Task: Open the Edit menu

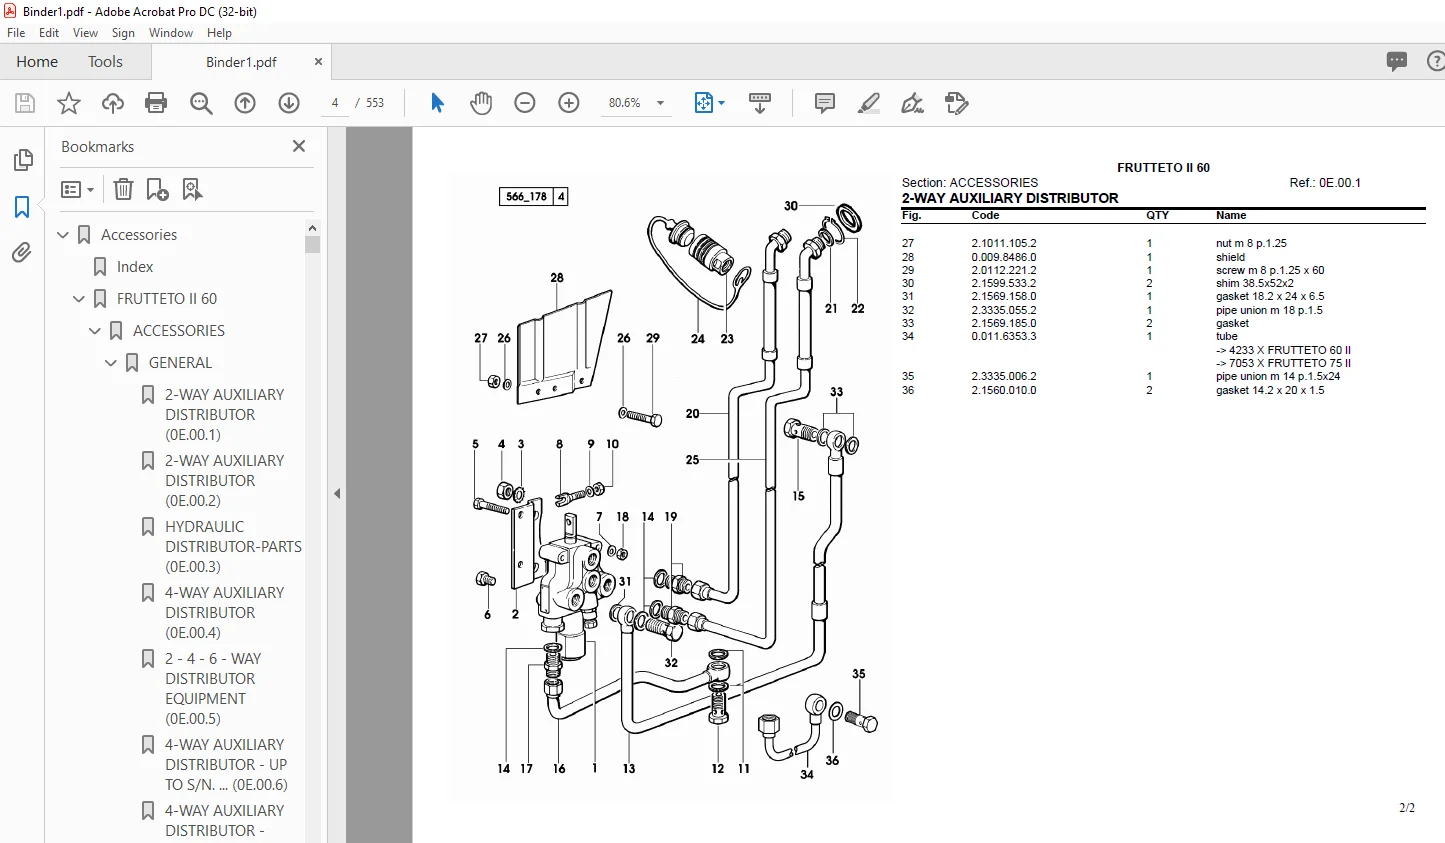Action: 49,33
